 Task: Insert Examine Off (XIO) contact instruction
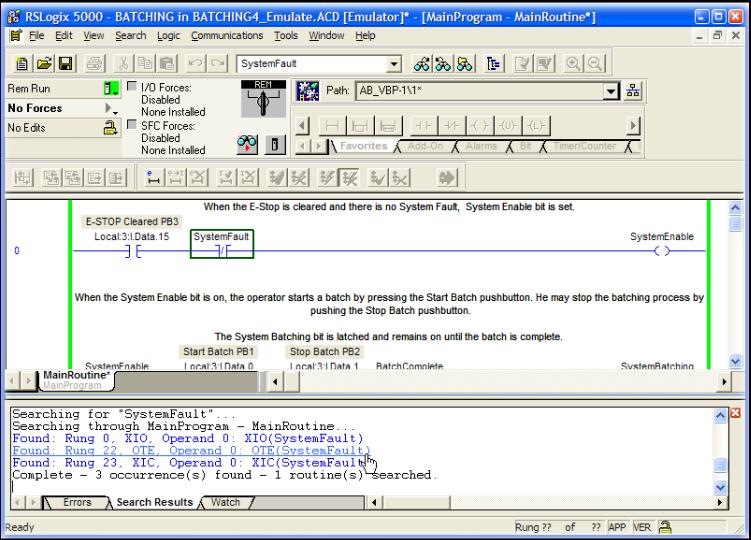point(451,126)
